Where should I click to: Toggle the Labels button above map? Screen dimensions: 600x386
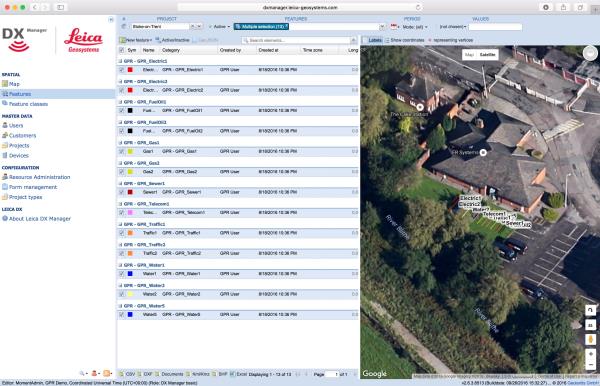[x=372, y=40]
